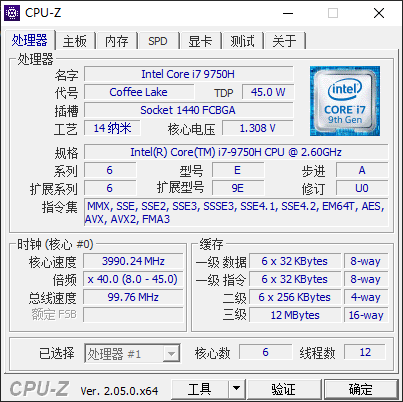
Task: Click the 工具 button
Action: coord(200,389)
